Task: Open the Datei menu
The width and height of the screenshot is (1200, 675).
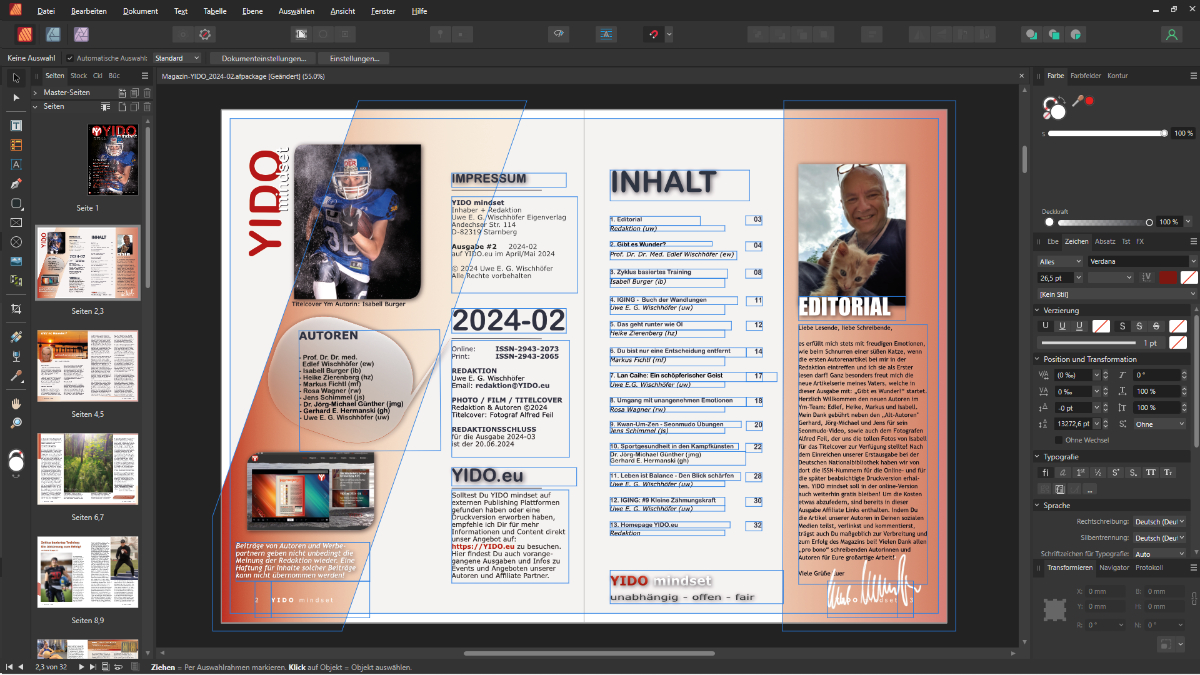Action: (46, 11)
